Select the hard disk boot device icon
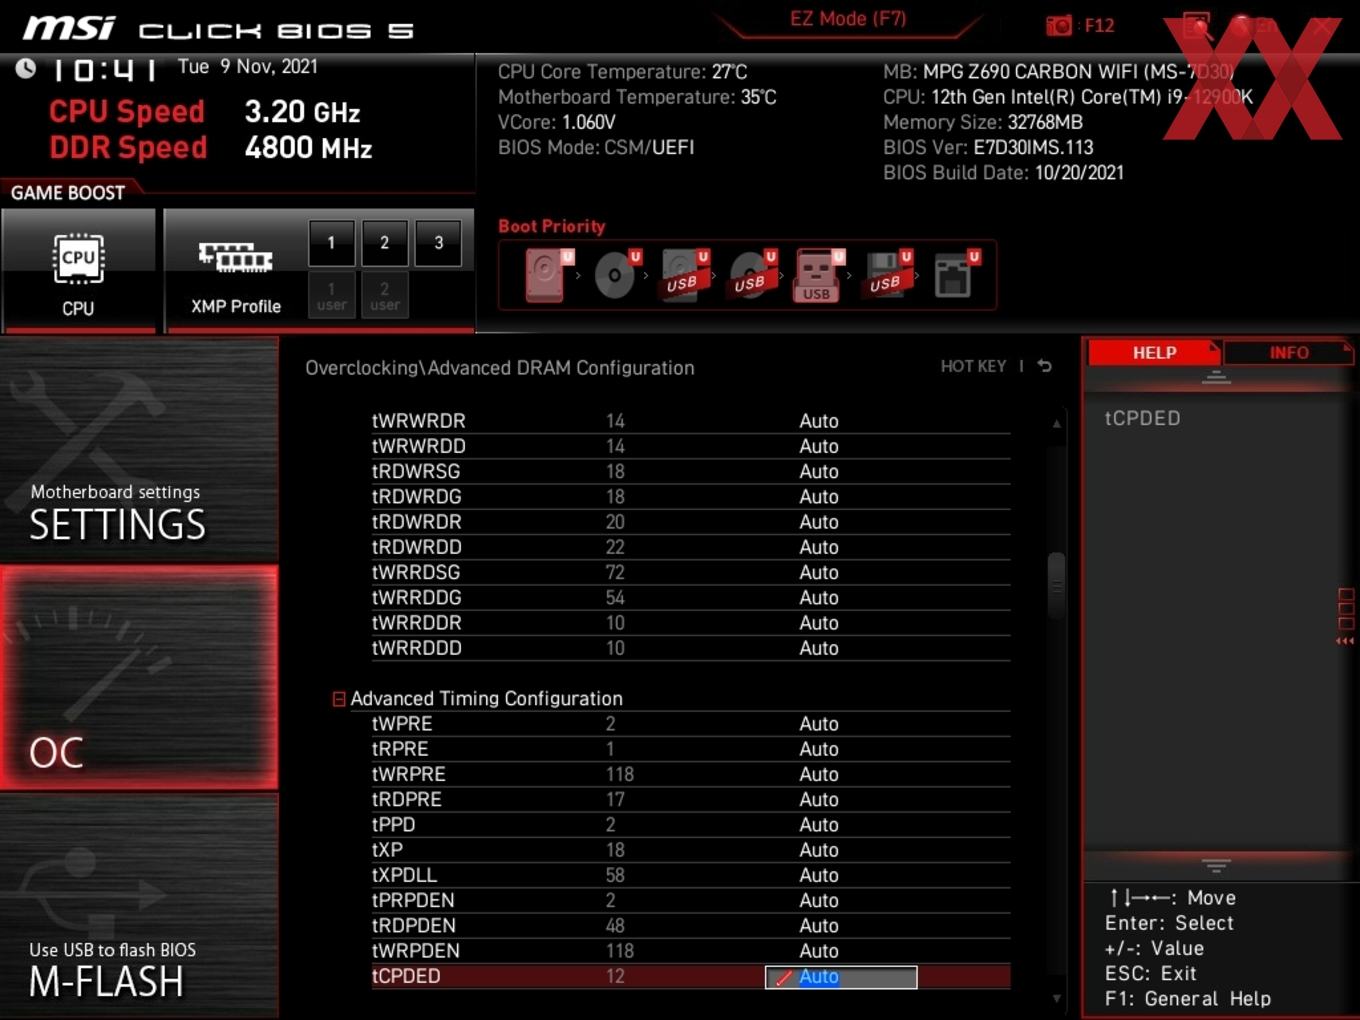1360x1020 pixels. click(546, 275)
